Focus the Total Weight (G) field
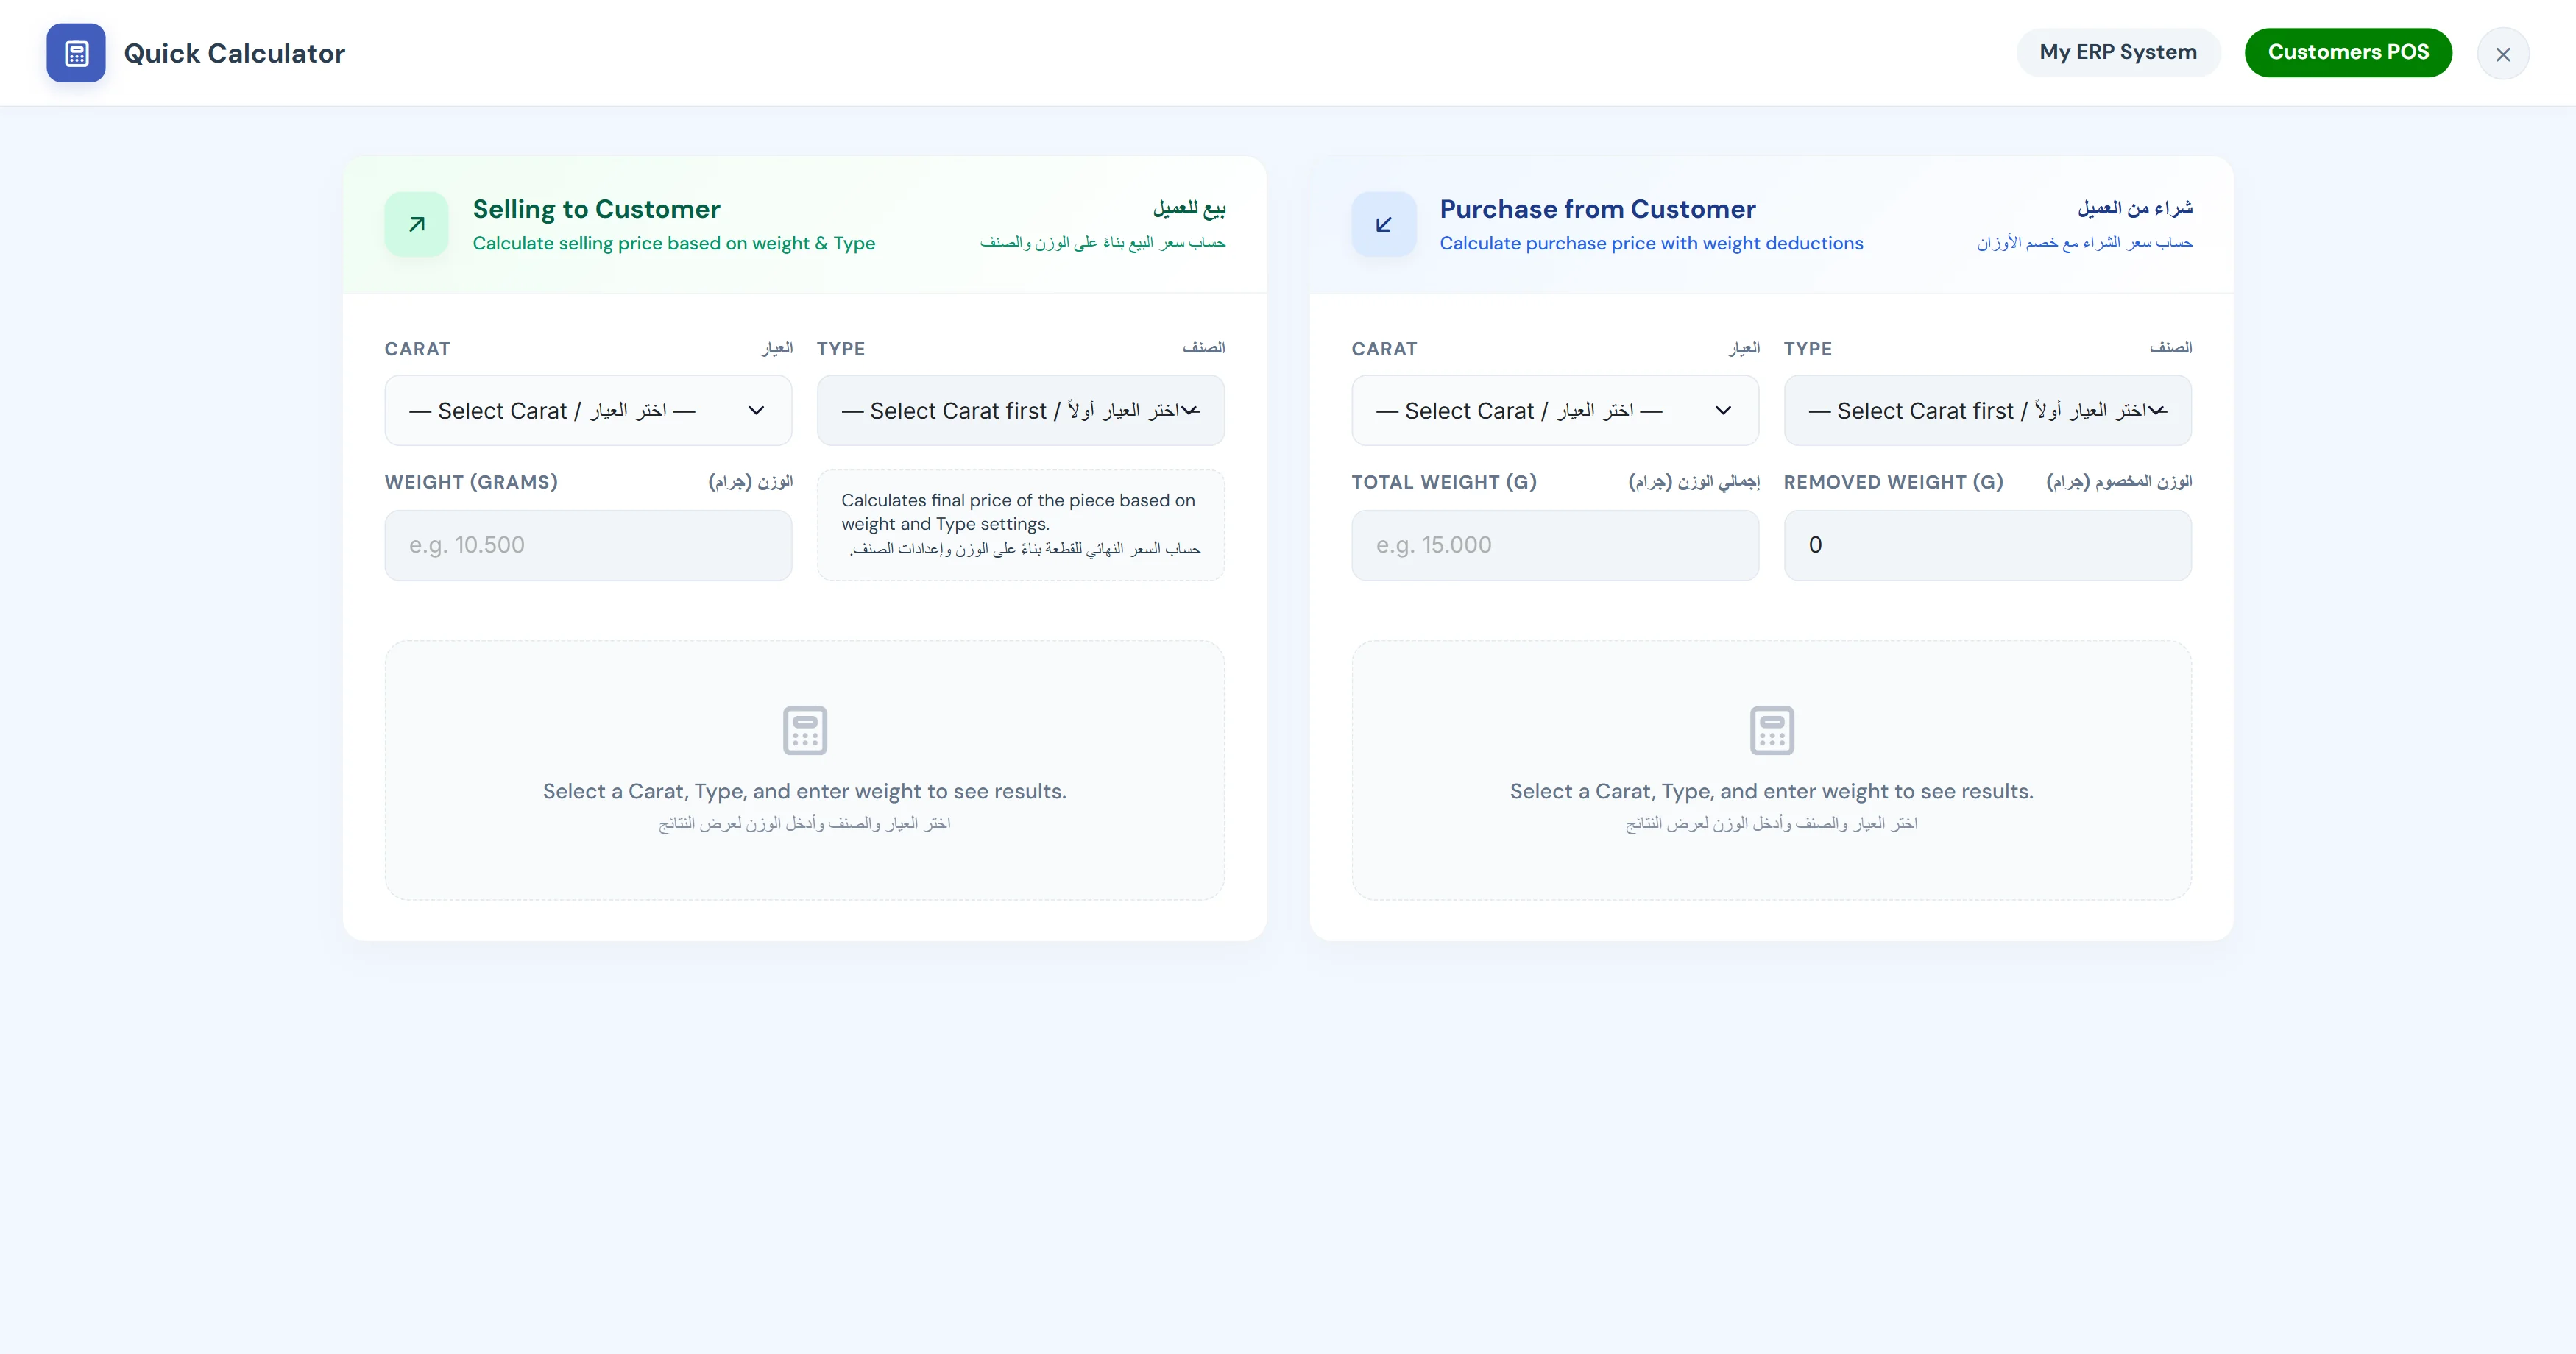This screenshot has width=2576, height=1354. pyautogui.click(x=1555, y=545)
